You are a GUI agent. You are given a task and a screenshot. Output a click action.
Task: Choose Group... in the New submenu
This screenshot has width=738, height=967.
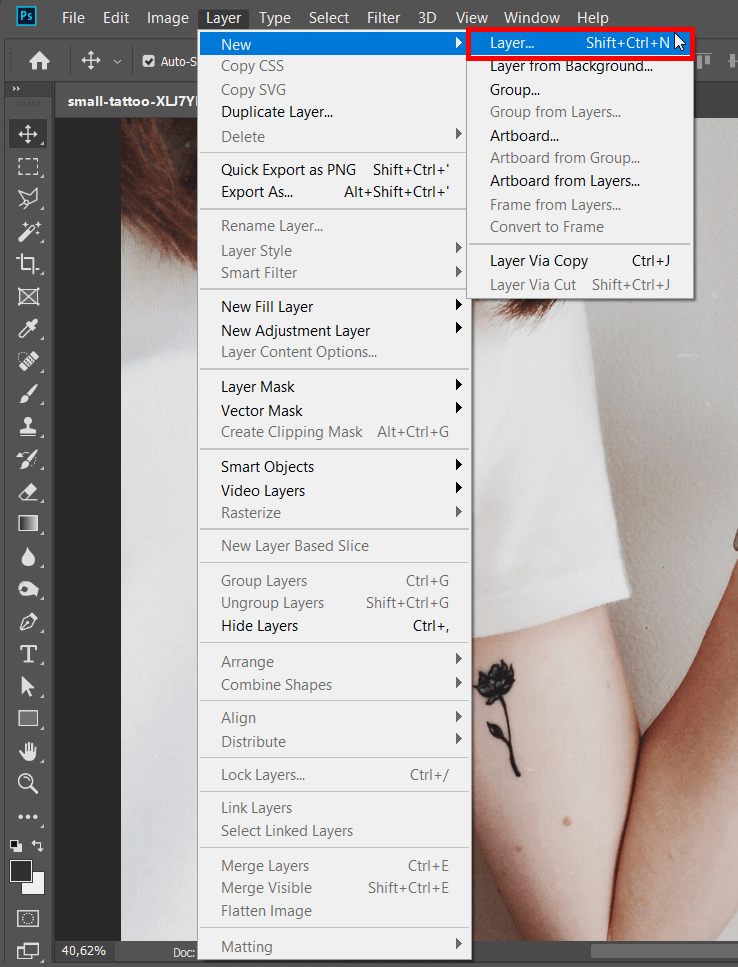pos(580,90)
